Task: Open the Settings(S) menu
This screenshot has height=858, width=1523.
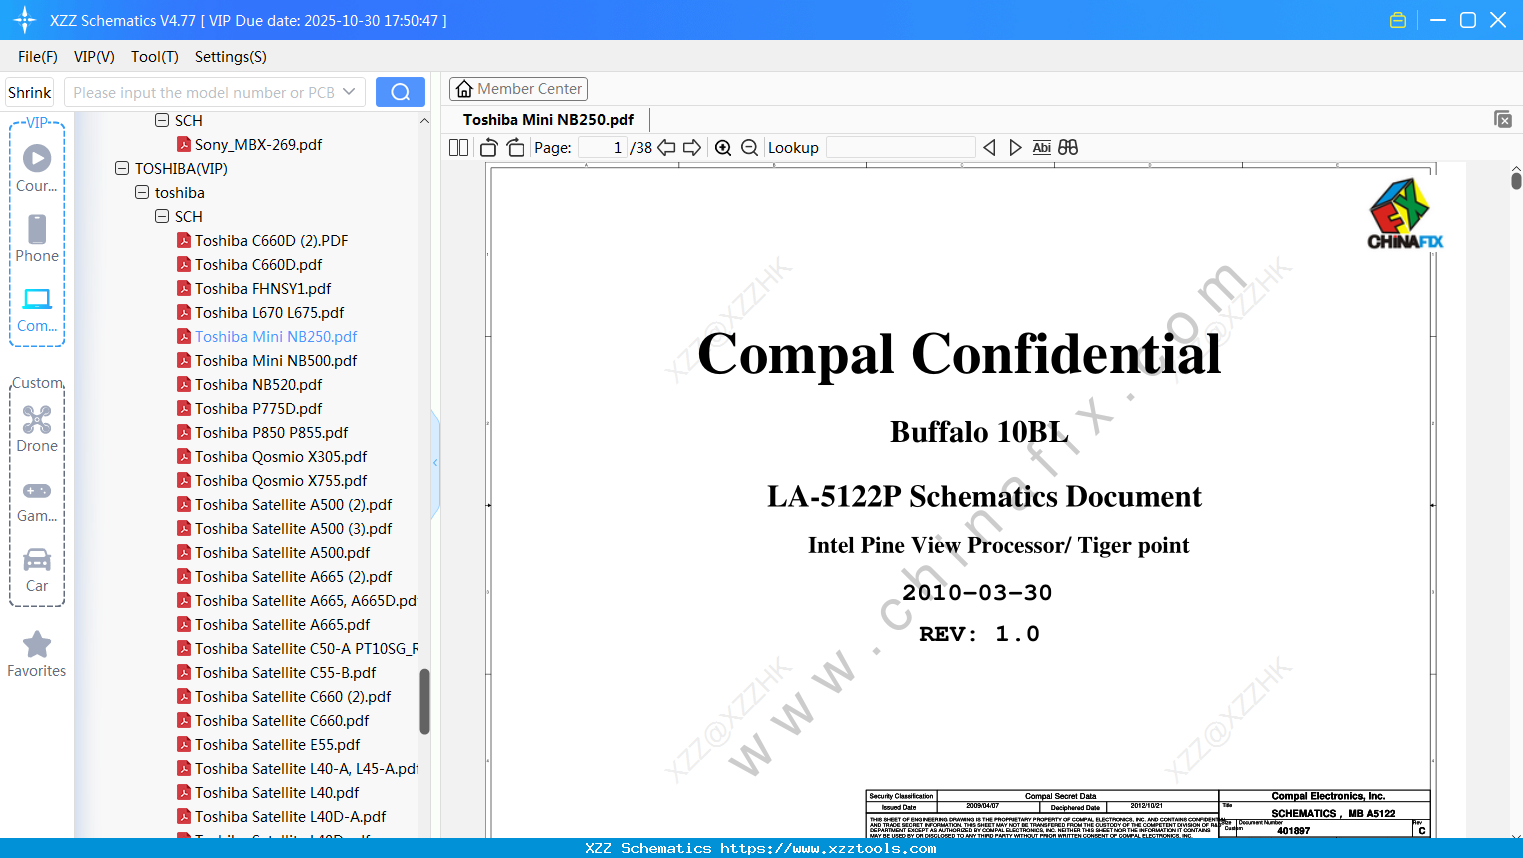Action: click(231, 57)
